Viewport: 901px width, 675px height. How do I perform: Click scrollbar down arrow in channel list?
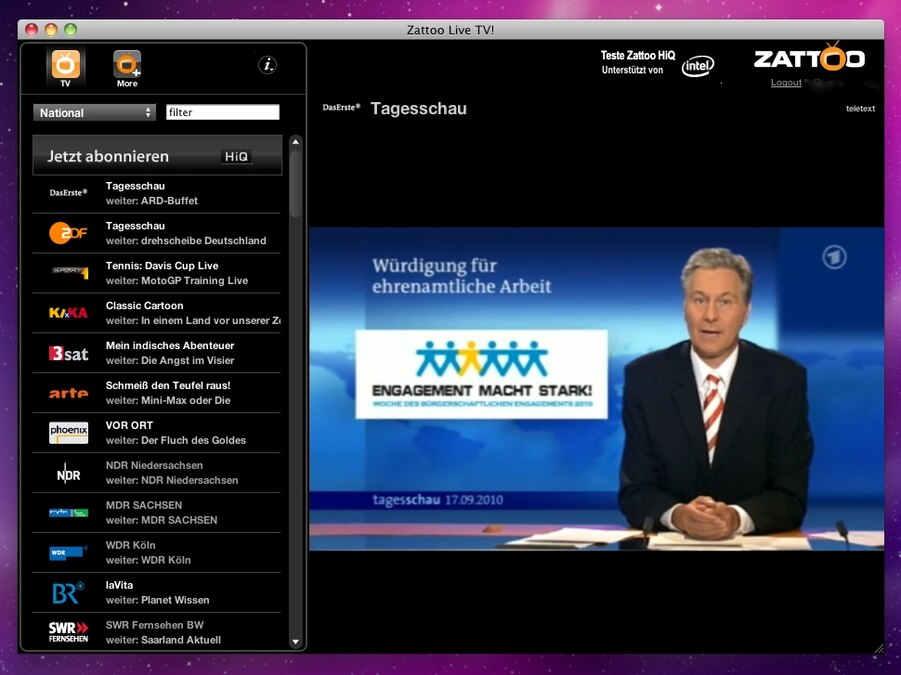point(295,642)
